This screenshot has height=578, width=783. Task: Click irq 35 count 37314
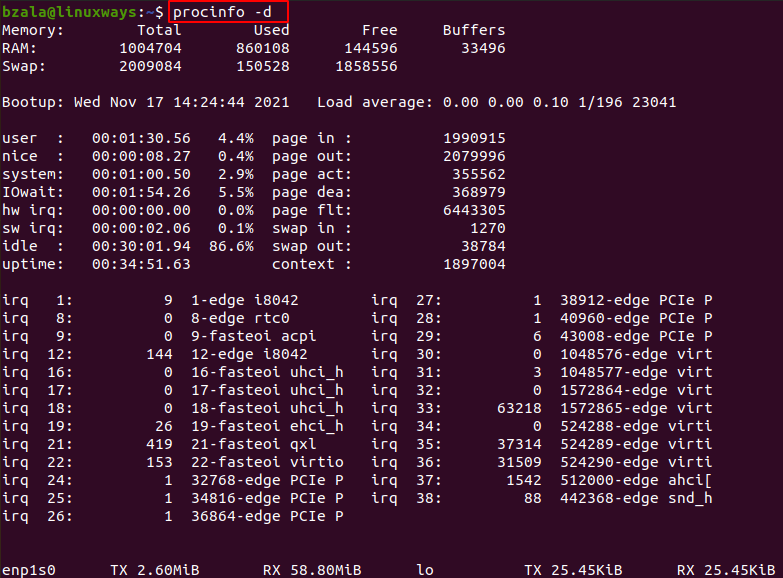tap(519, 444)
